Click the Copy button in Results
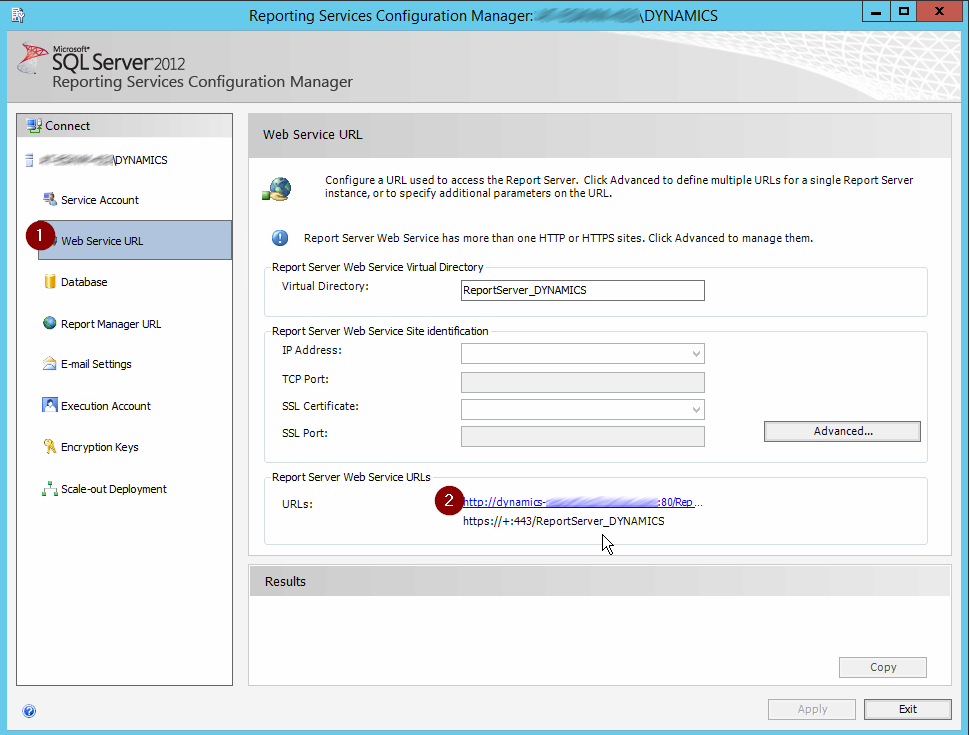This screenshot has height=735, width=970. (883, 668)
